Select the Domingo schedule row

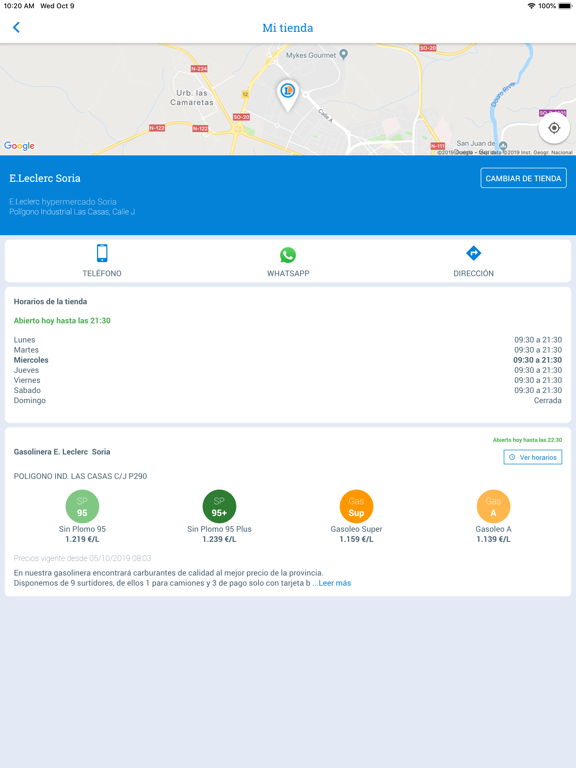[288, 400]
